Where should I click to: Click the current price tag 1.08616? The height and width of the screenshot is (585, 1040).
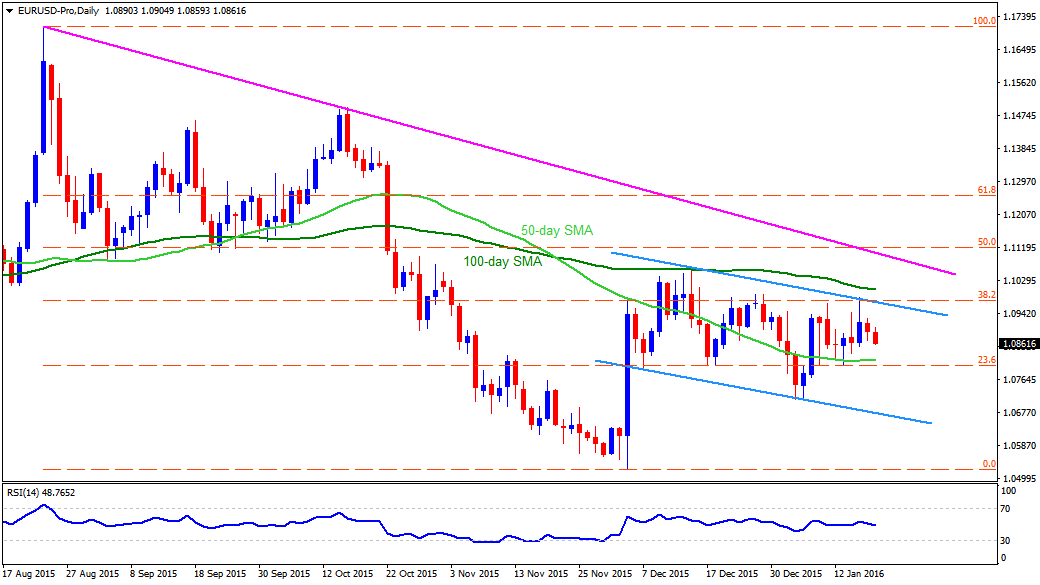[1018, 344]
